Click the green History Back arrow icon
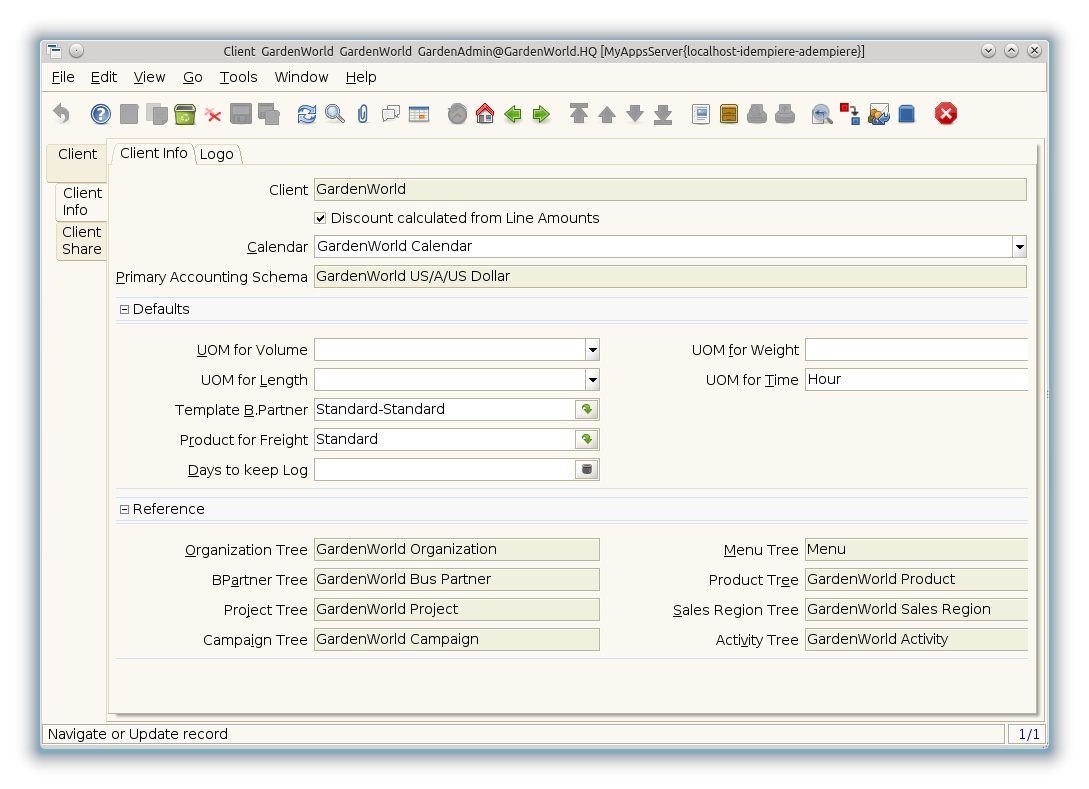 (x=513, y=114)
